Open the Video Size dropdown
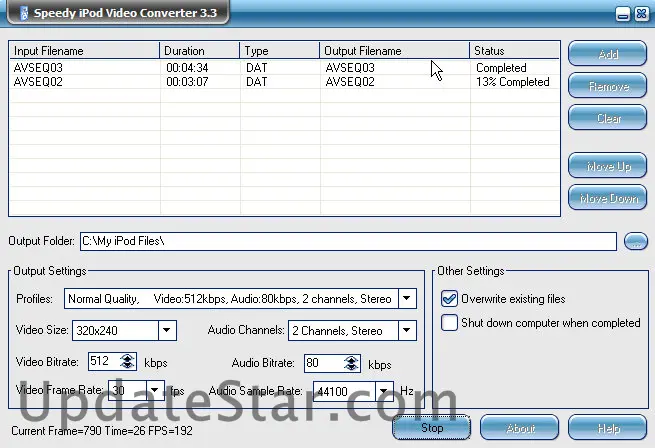Image resolution: width=655 pixels, height=448 pixels. (167, 330)
